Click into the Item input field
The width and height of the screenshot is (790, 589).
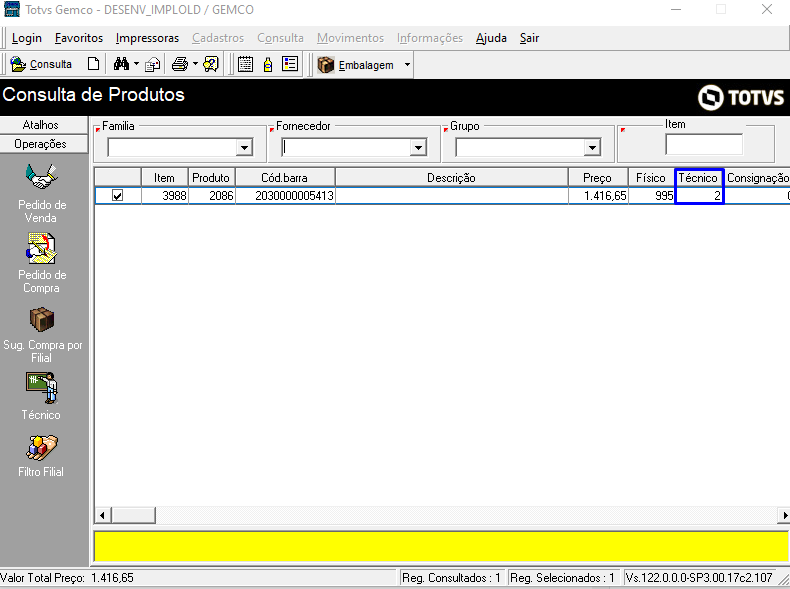pos(704,145)
